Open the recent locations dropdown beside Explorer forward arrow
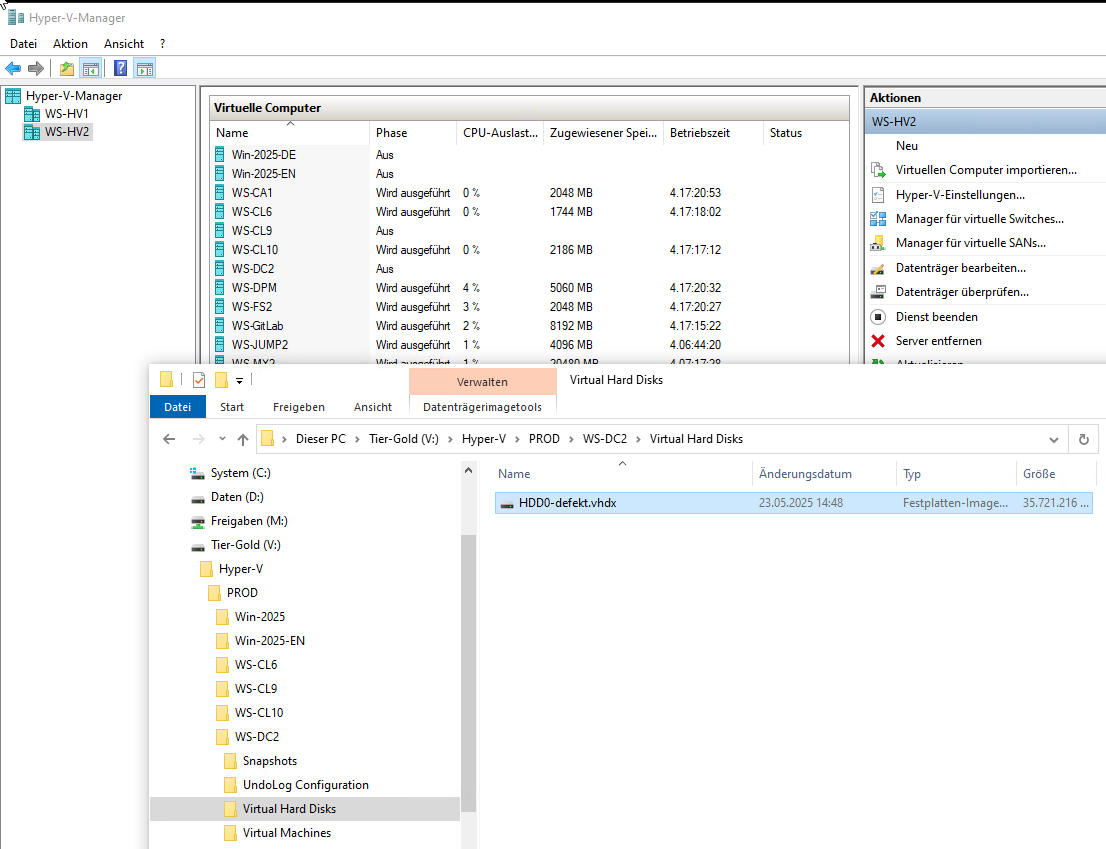 222,439
